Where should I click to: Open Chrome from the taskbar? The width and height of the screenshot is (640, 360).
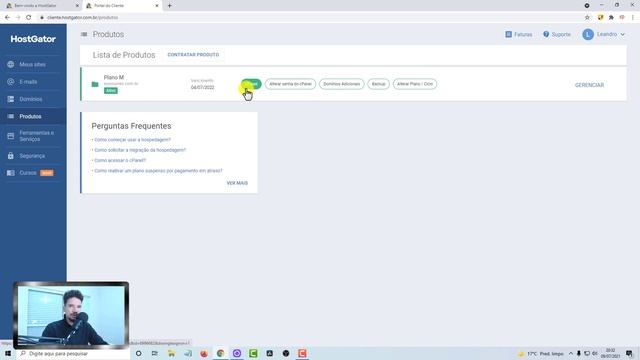[220, 353]
